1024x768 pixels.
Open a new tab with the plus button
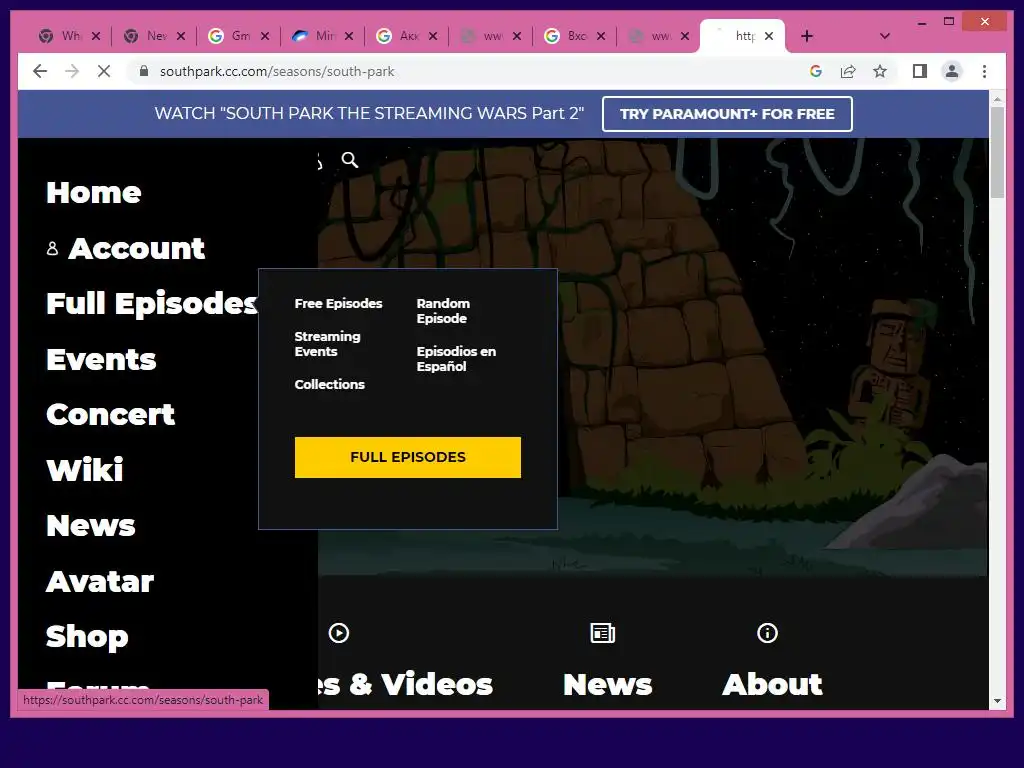(807, 36)
